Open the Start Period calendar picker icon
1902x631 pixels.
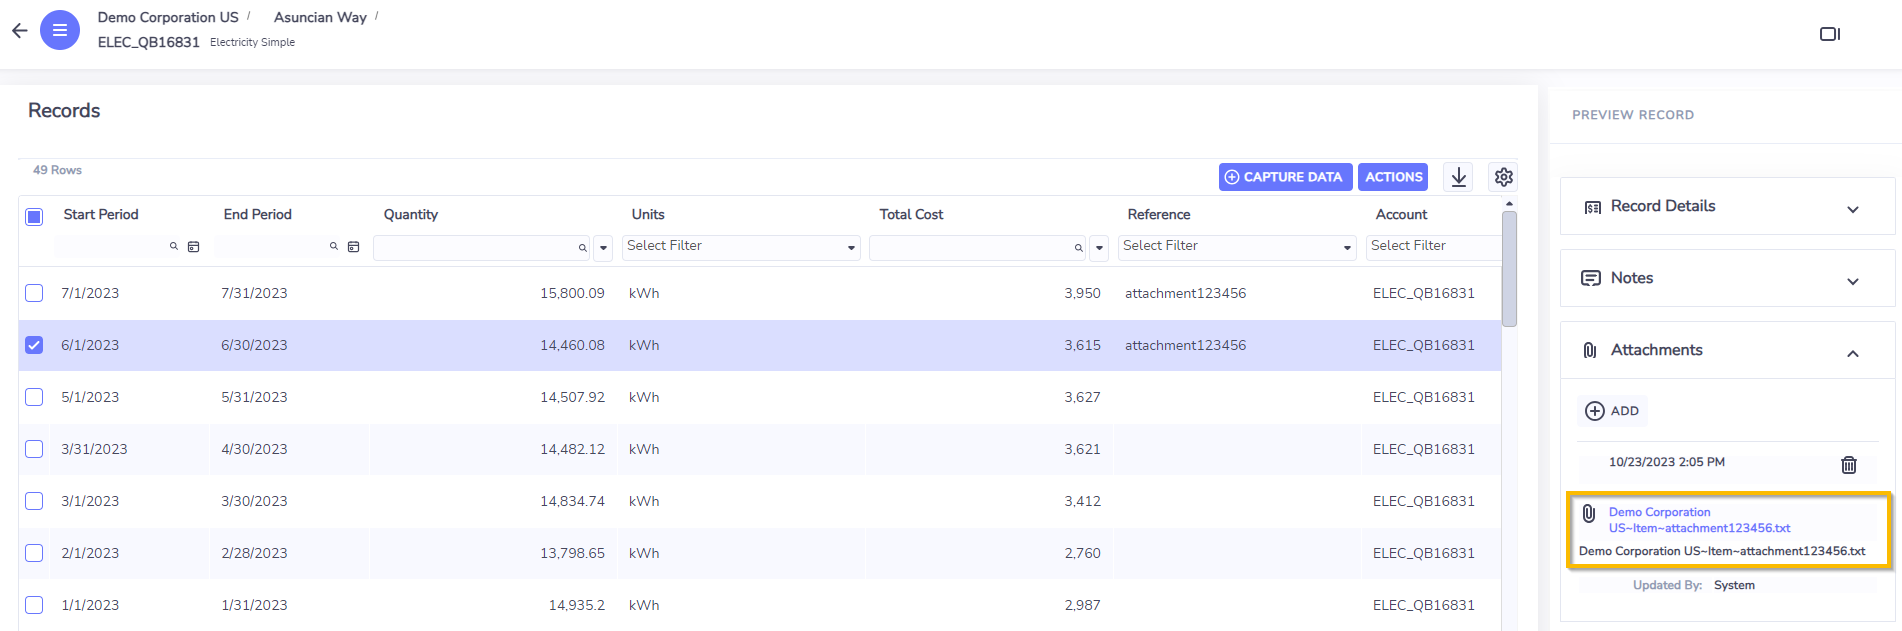tap(194, 247)
